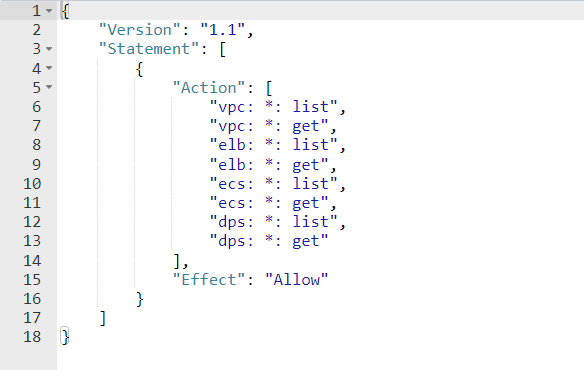Collapse the root object fold arrow on line 1
Image resolution: width=584 pixels, height=370 pixels.
tap(49, 11)
